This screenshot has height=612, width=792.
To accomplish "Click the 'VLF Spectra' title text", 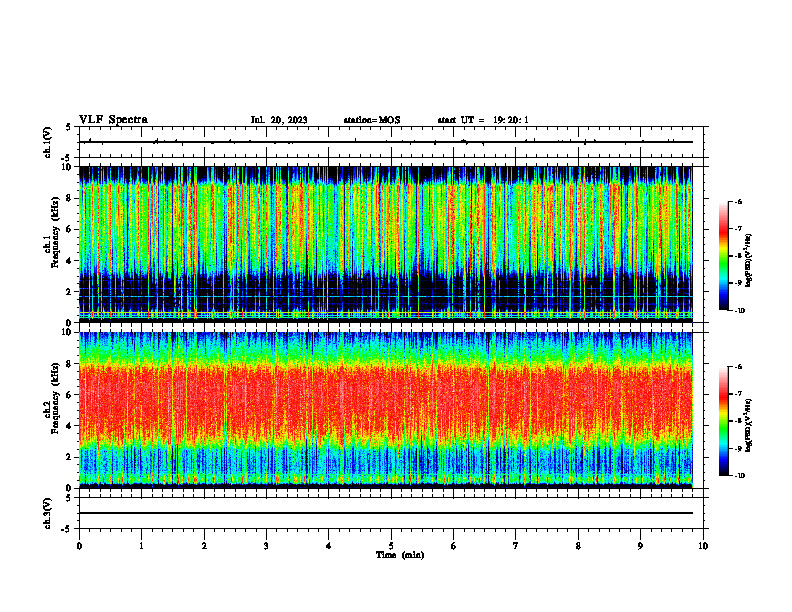I will 113,120.
